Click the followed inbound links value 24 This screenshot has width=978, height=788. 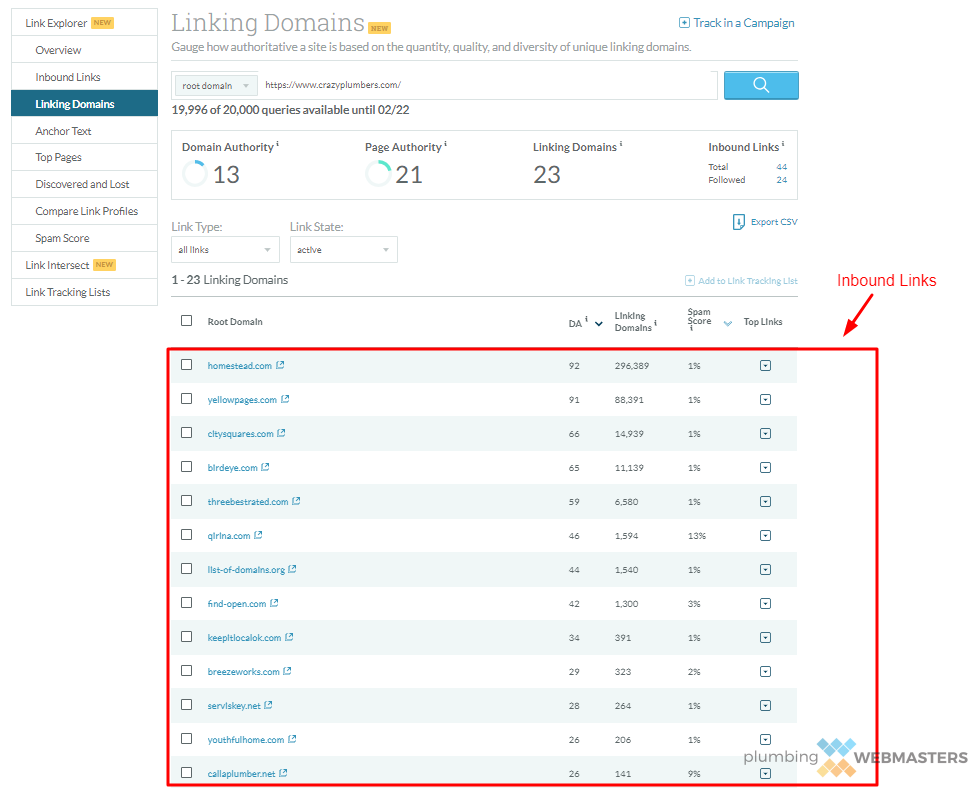tap(782, 180)
